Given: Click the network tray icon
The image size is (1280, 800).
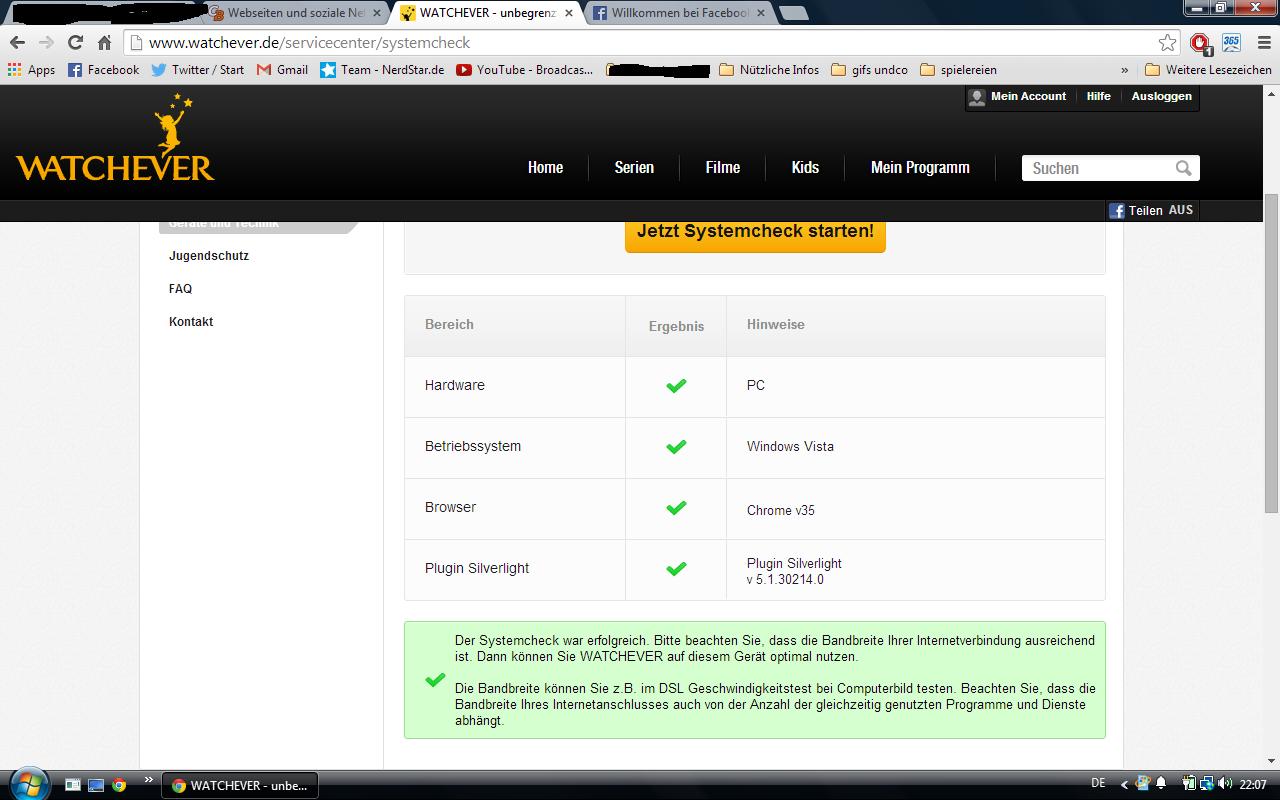Looking at the screenshot, I should [1206, 784].
